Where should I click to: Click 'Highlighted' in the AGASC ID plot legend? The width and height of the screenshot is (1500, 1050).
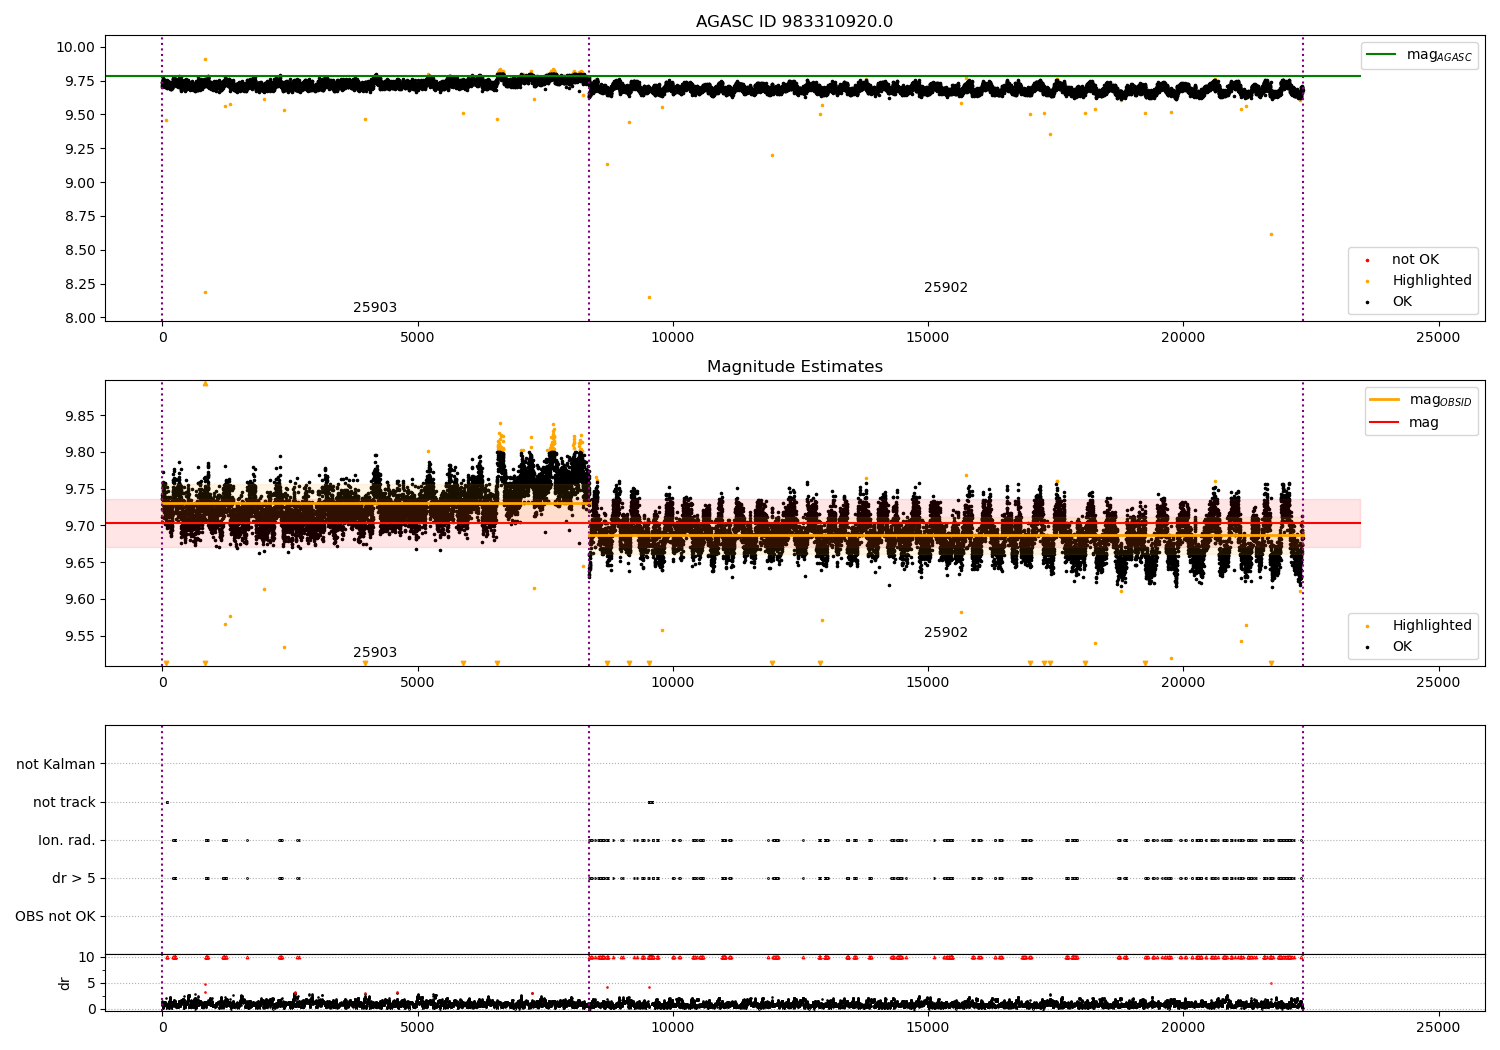click(x=1431, y=281)
